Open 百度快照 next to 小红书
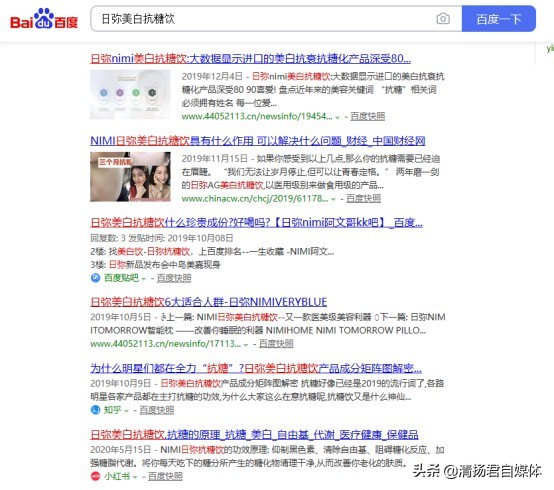This screenshot has width=554, height=490. [165, 476]
